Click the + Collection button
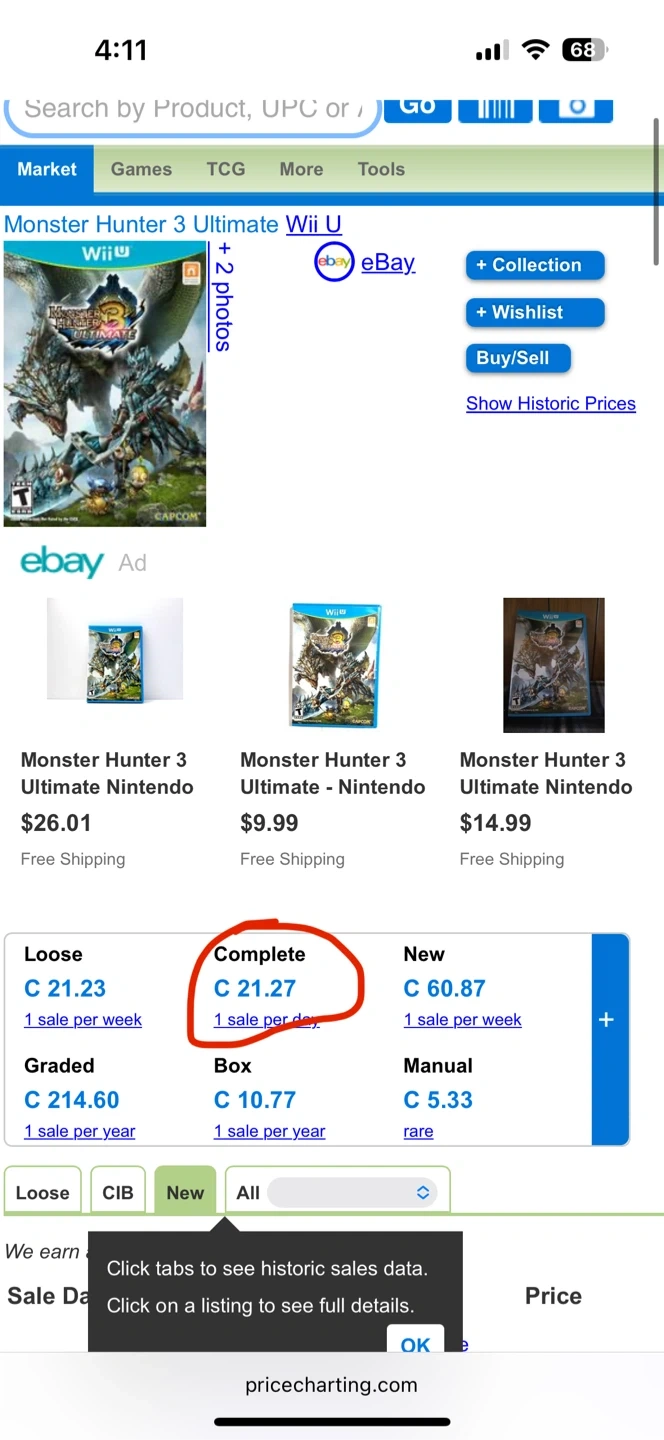The image size is (664, 1440). click(535, 265)
